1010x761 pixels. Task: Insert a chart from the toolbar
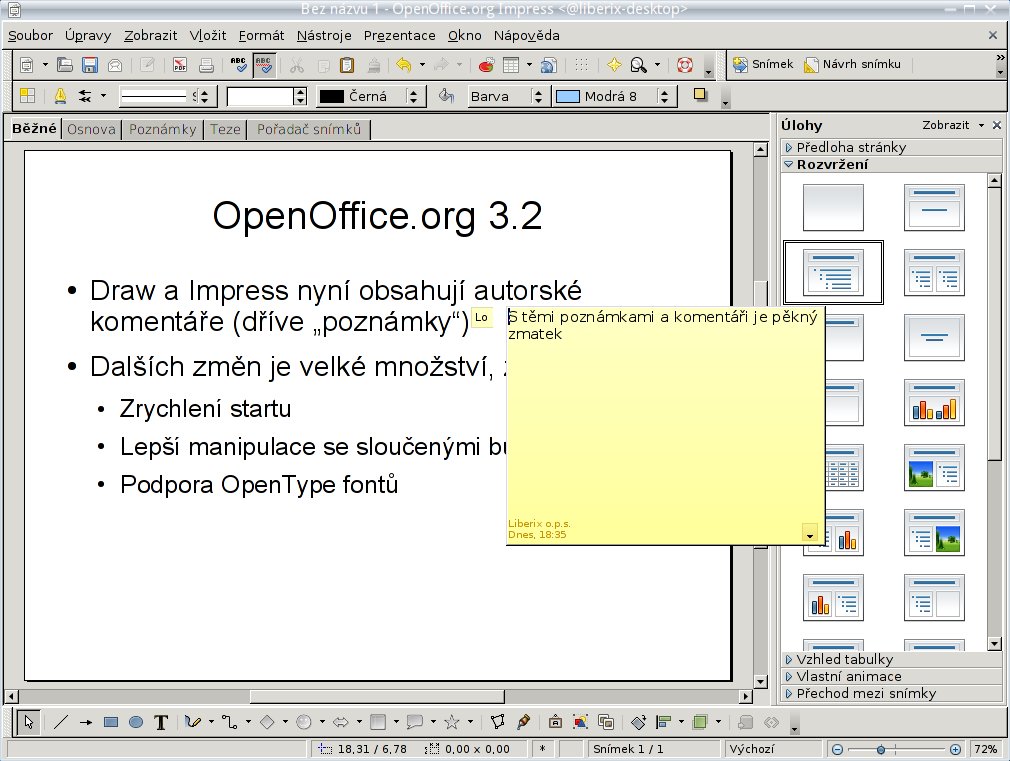[486, 64]
